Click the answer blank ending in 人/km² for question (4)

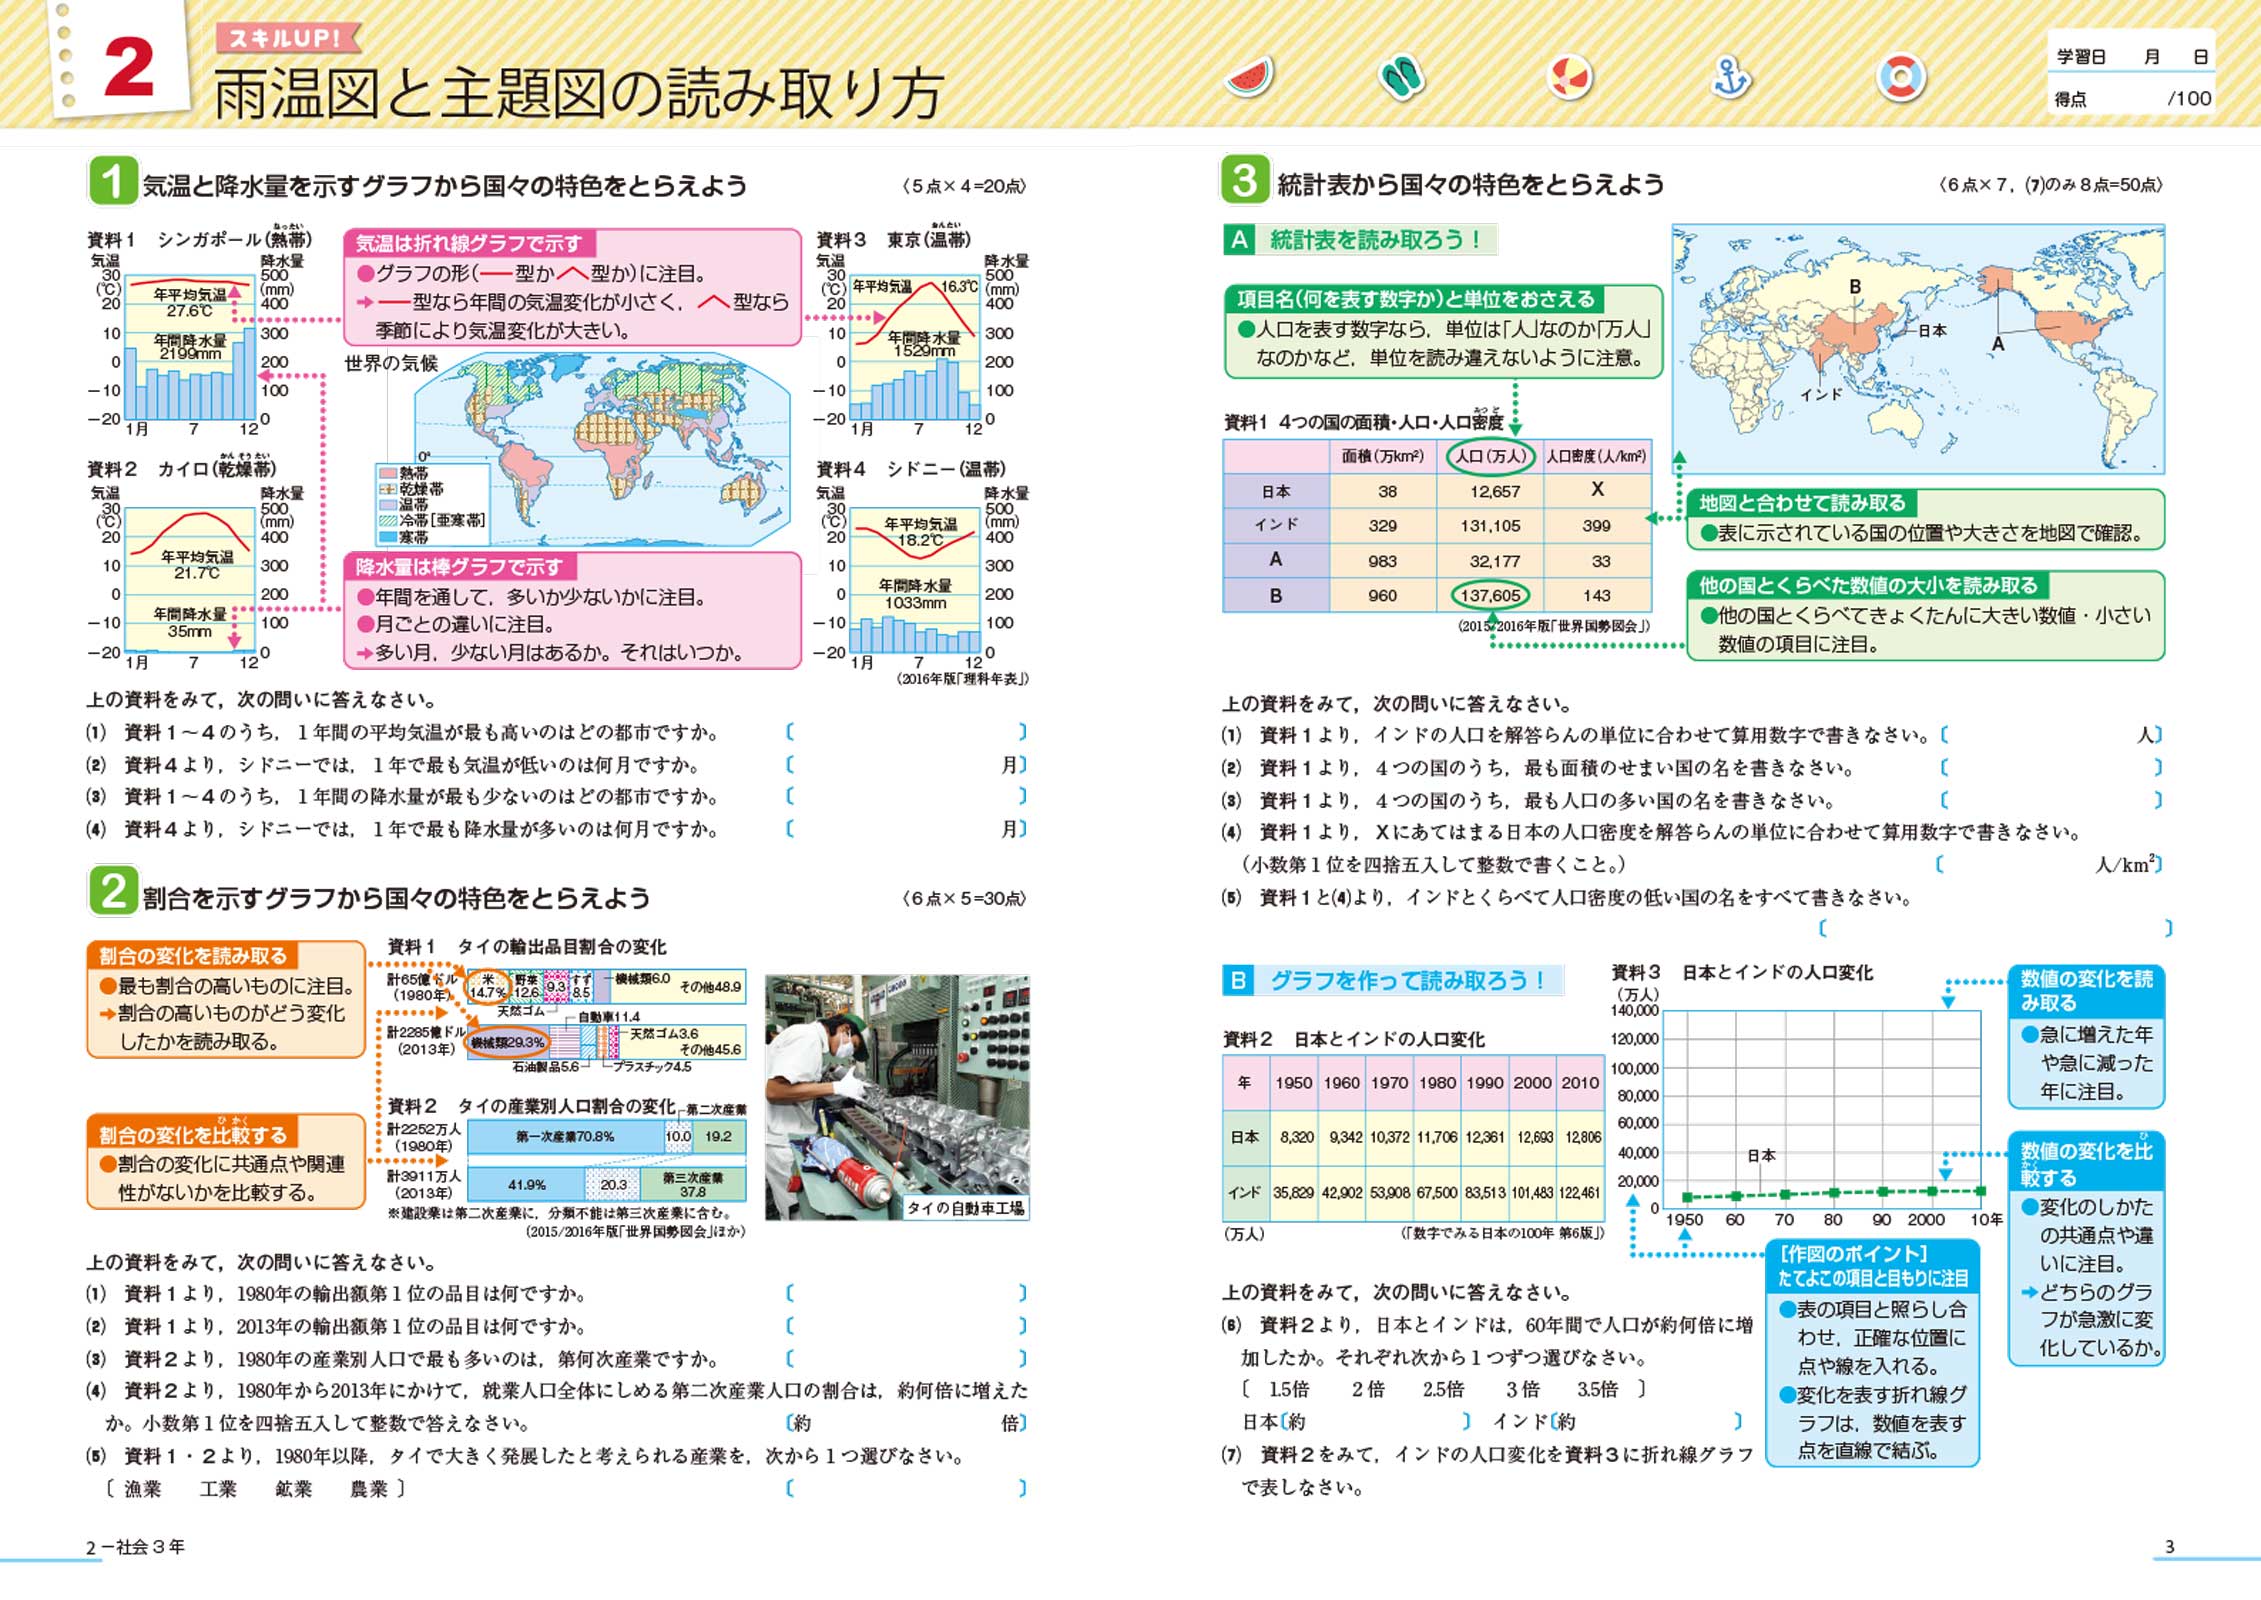pos(2049,864)
